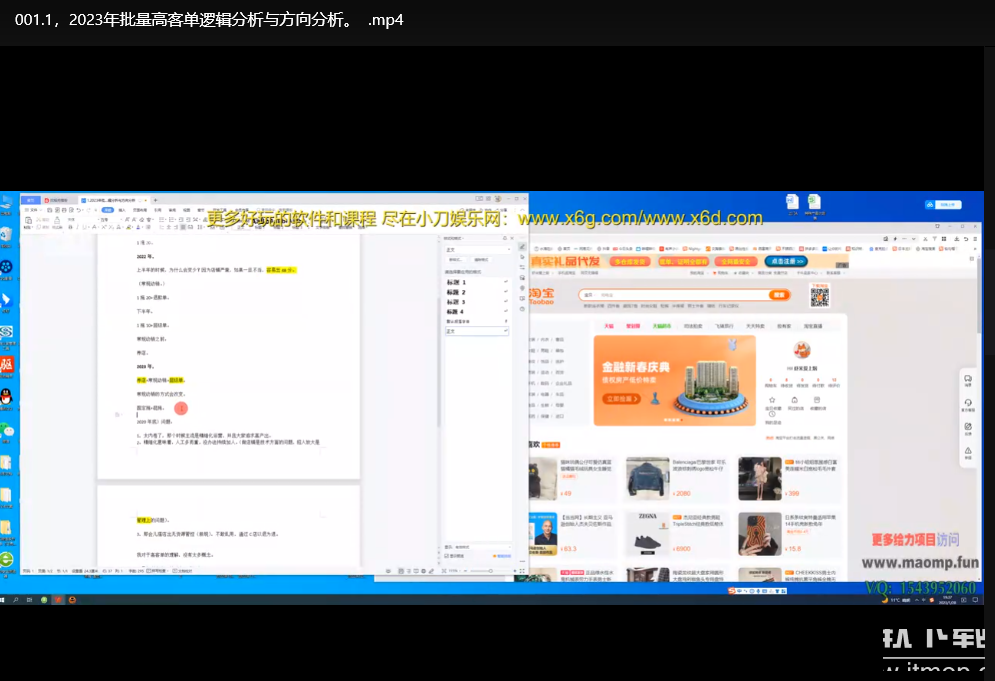
Task: Click the Taobao 聚划算 tab
Action: [633, 326]
